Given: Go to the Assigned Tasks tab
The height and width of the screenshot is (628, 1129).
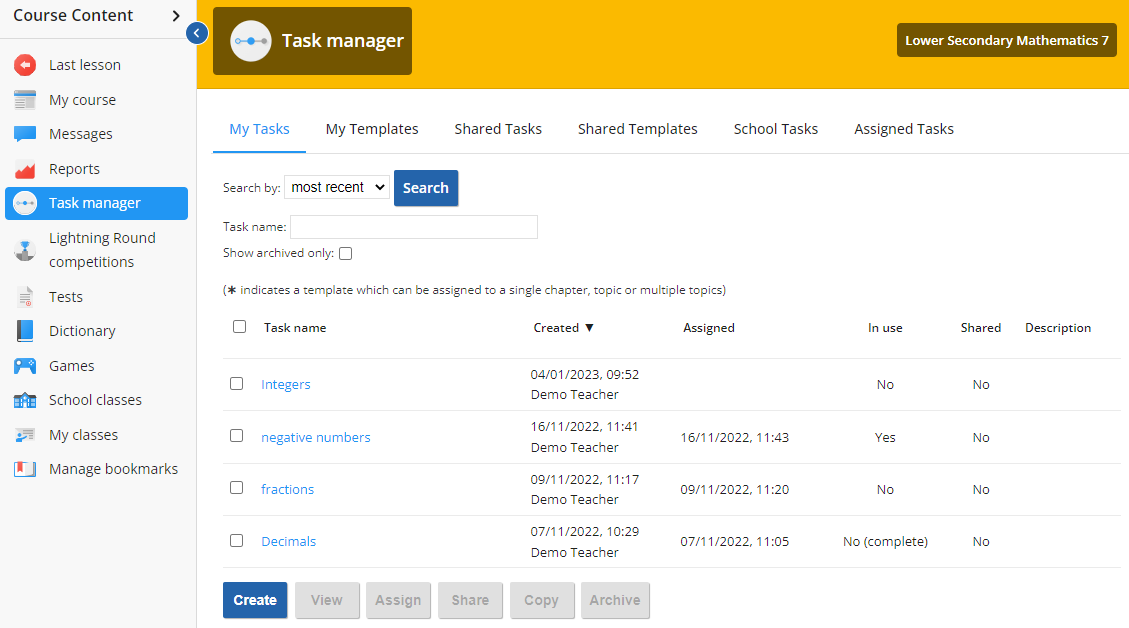Looking at the screenshot, I should coord(904,129).
